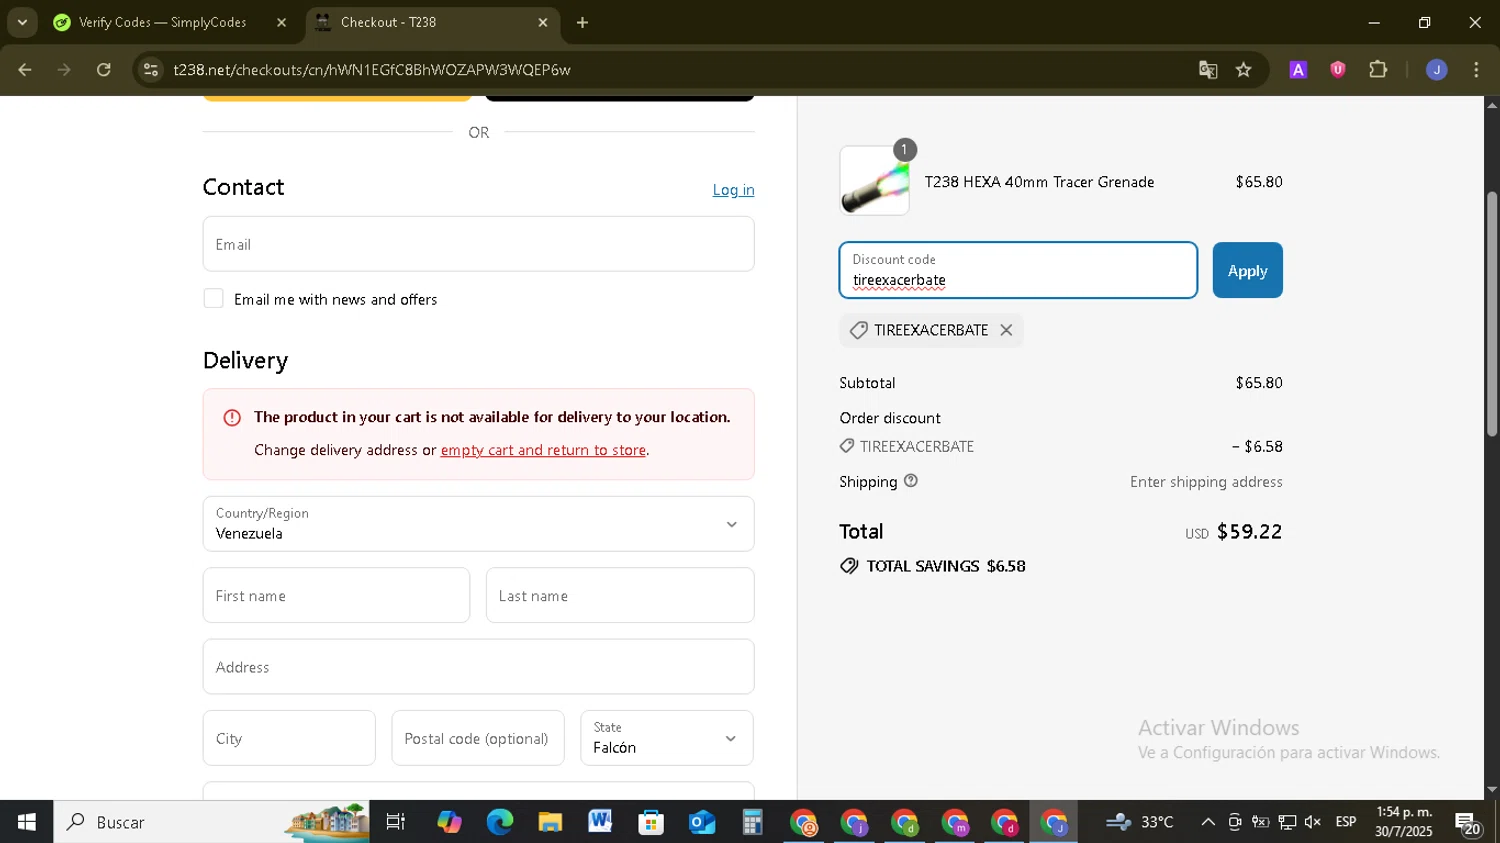The height and width of the screenshot is (843, 1500).
Task: Launch Copilot from the taskbar
Action: pos(449,822)
